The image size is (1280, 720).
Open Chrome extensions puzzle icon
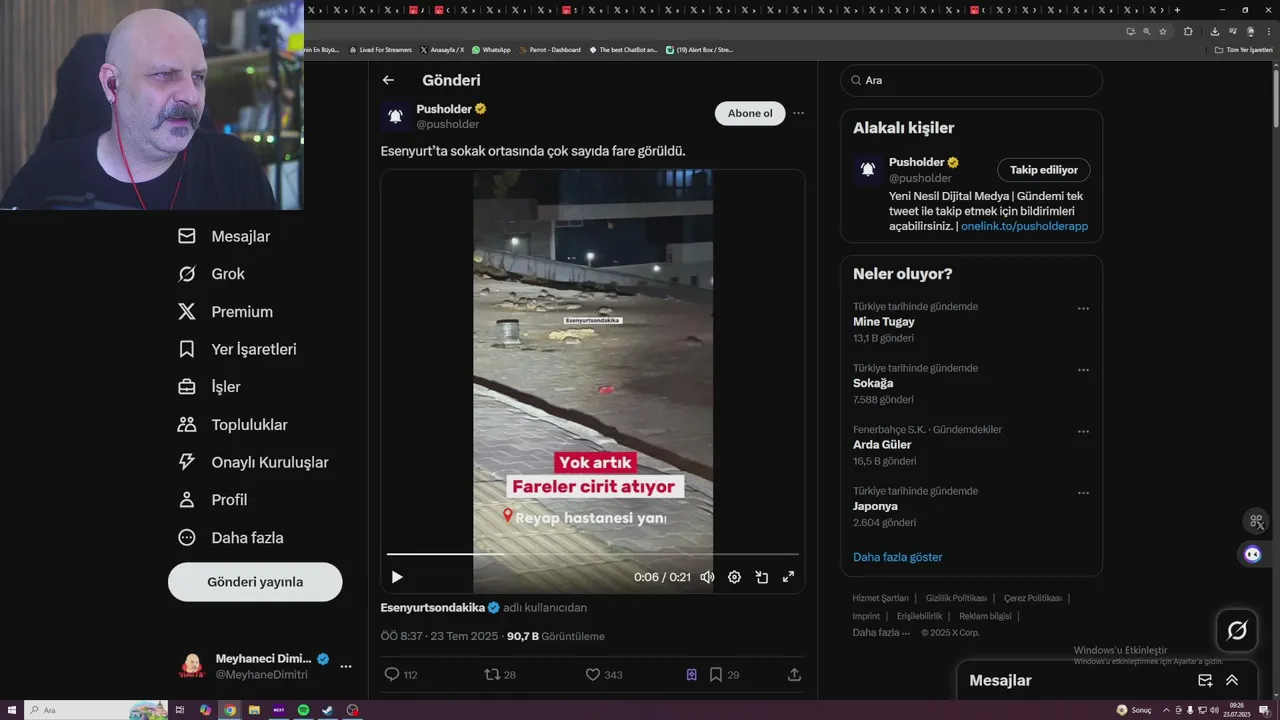pos(1188,31)
